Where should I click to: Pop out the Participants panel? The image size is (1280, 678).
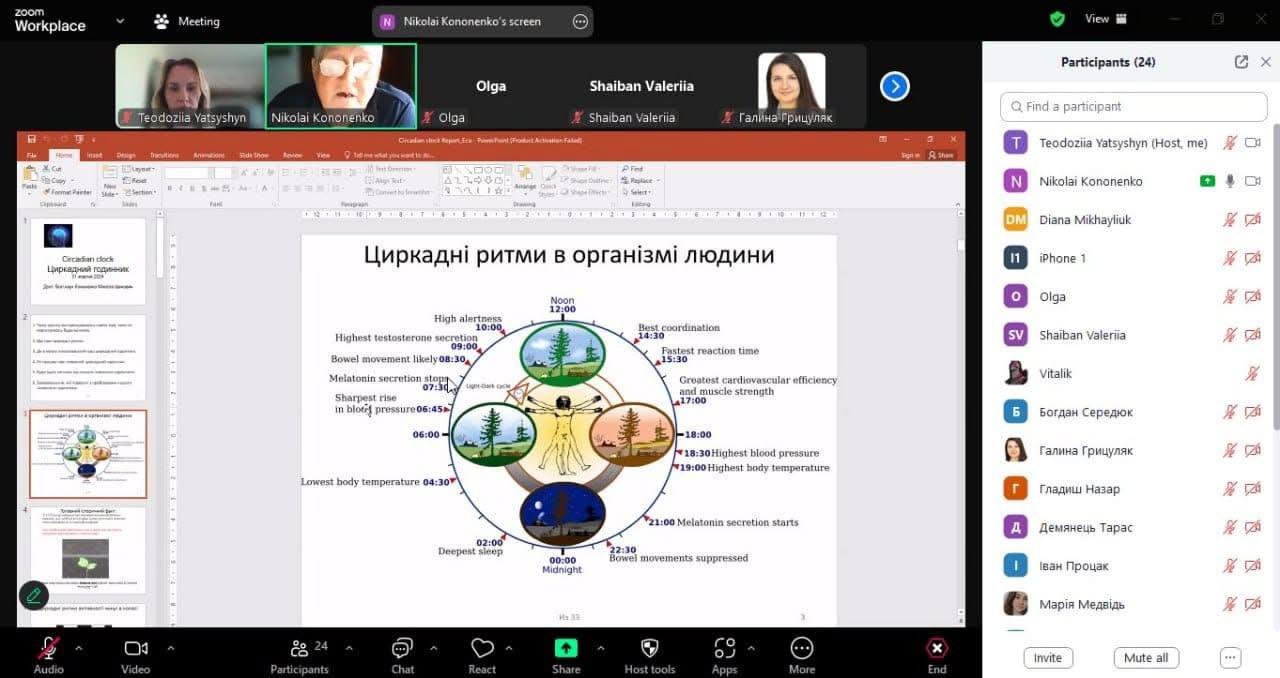click(1241, 62)
